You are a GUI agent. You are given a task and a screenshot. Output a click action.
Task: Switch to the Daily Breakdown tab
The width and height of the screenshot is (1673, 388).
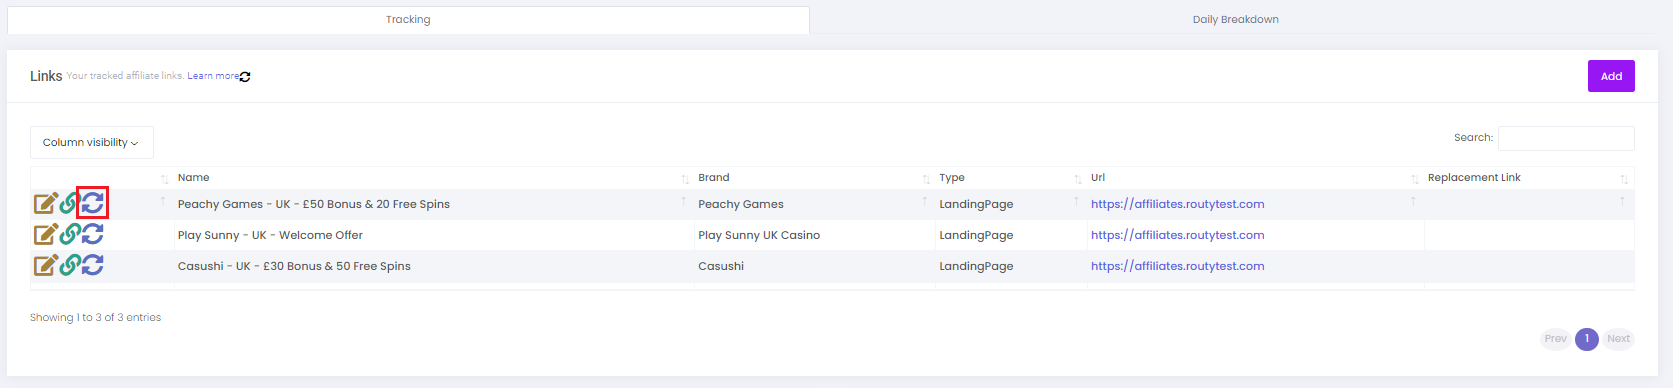coord(1235,20)
